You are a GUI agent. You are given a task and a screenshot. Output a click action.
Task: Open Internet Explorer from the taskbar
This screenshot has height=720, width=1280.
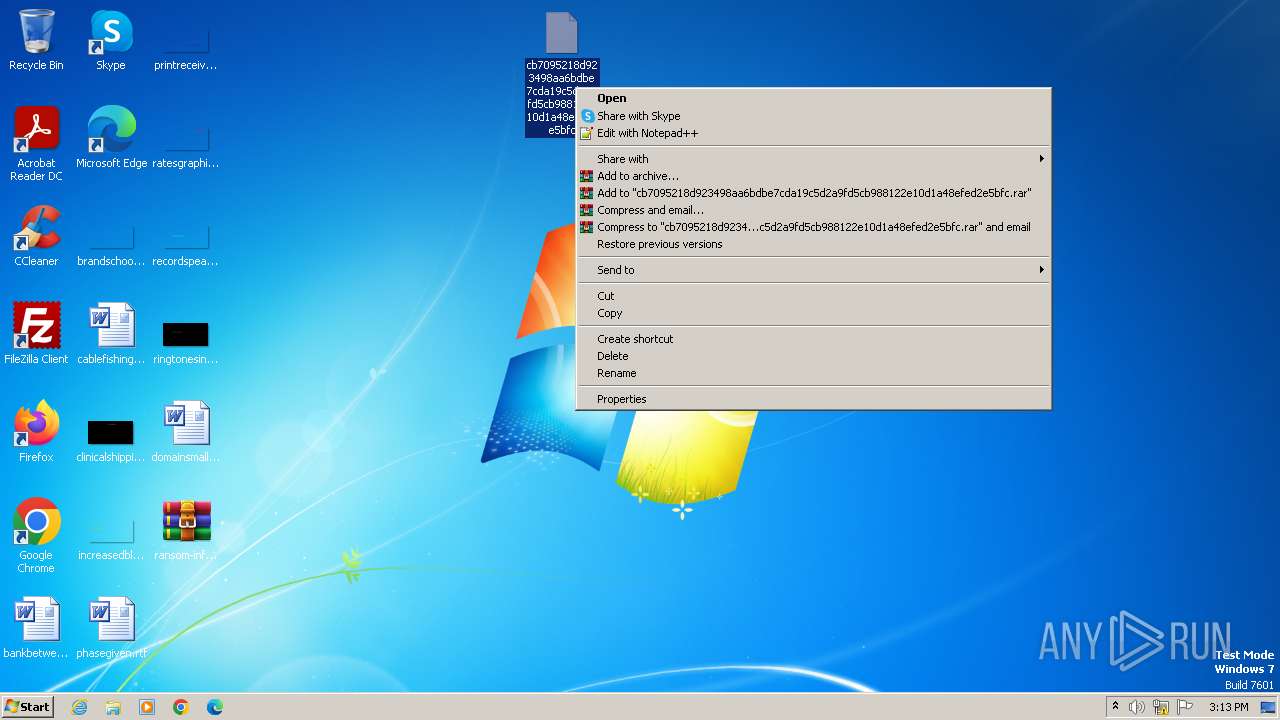click(79, 707)
